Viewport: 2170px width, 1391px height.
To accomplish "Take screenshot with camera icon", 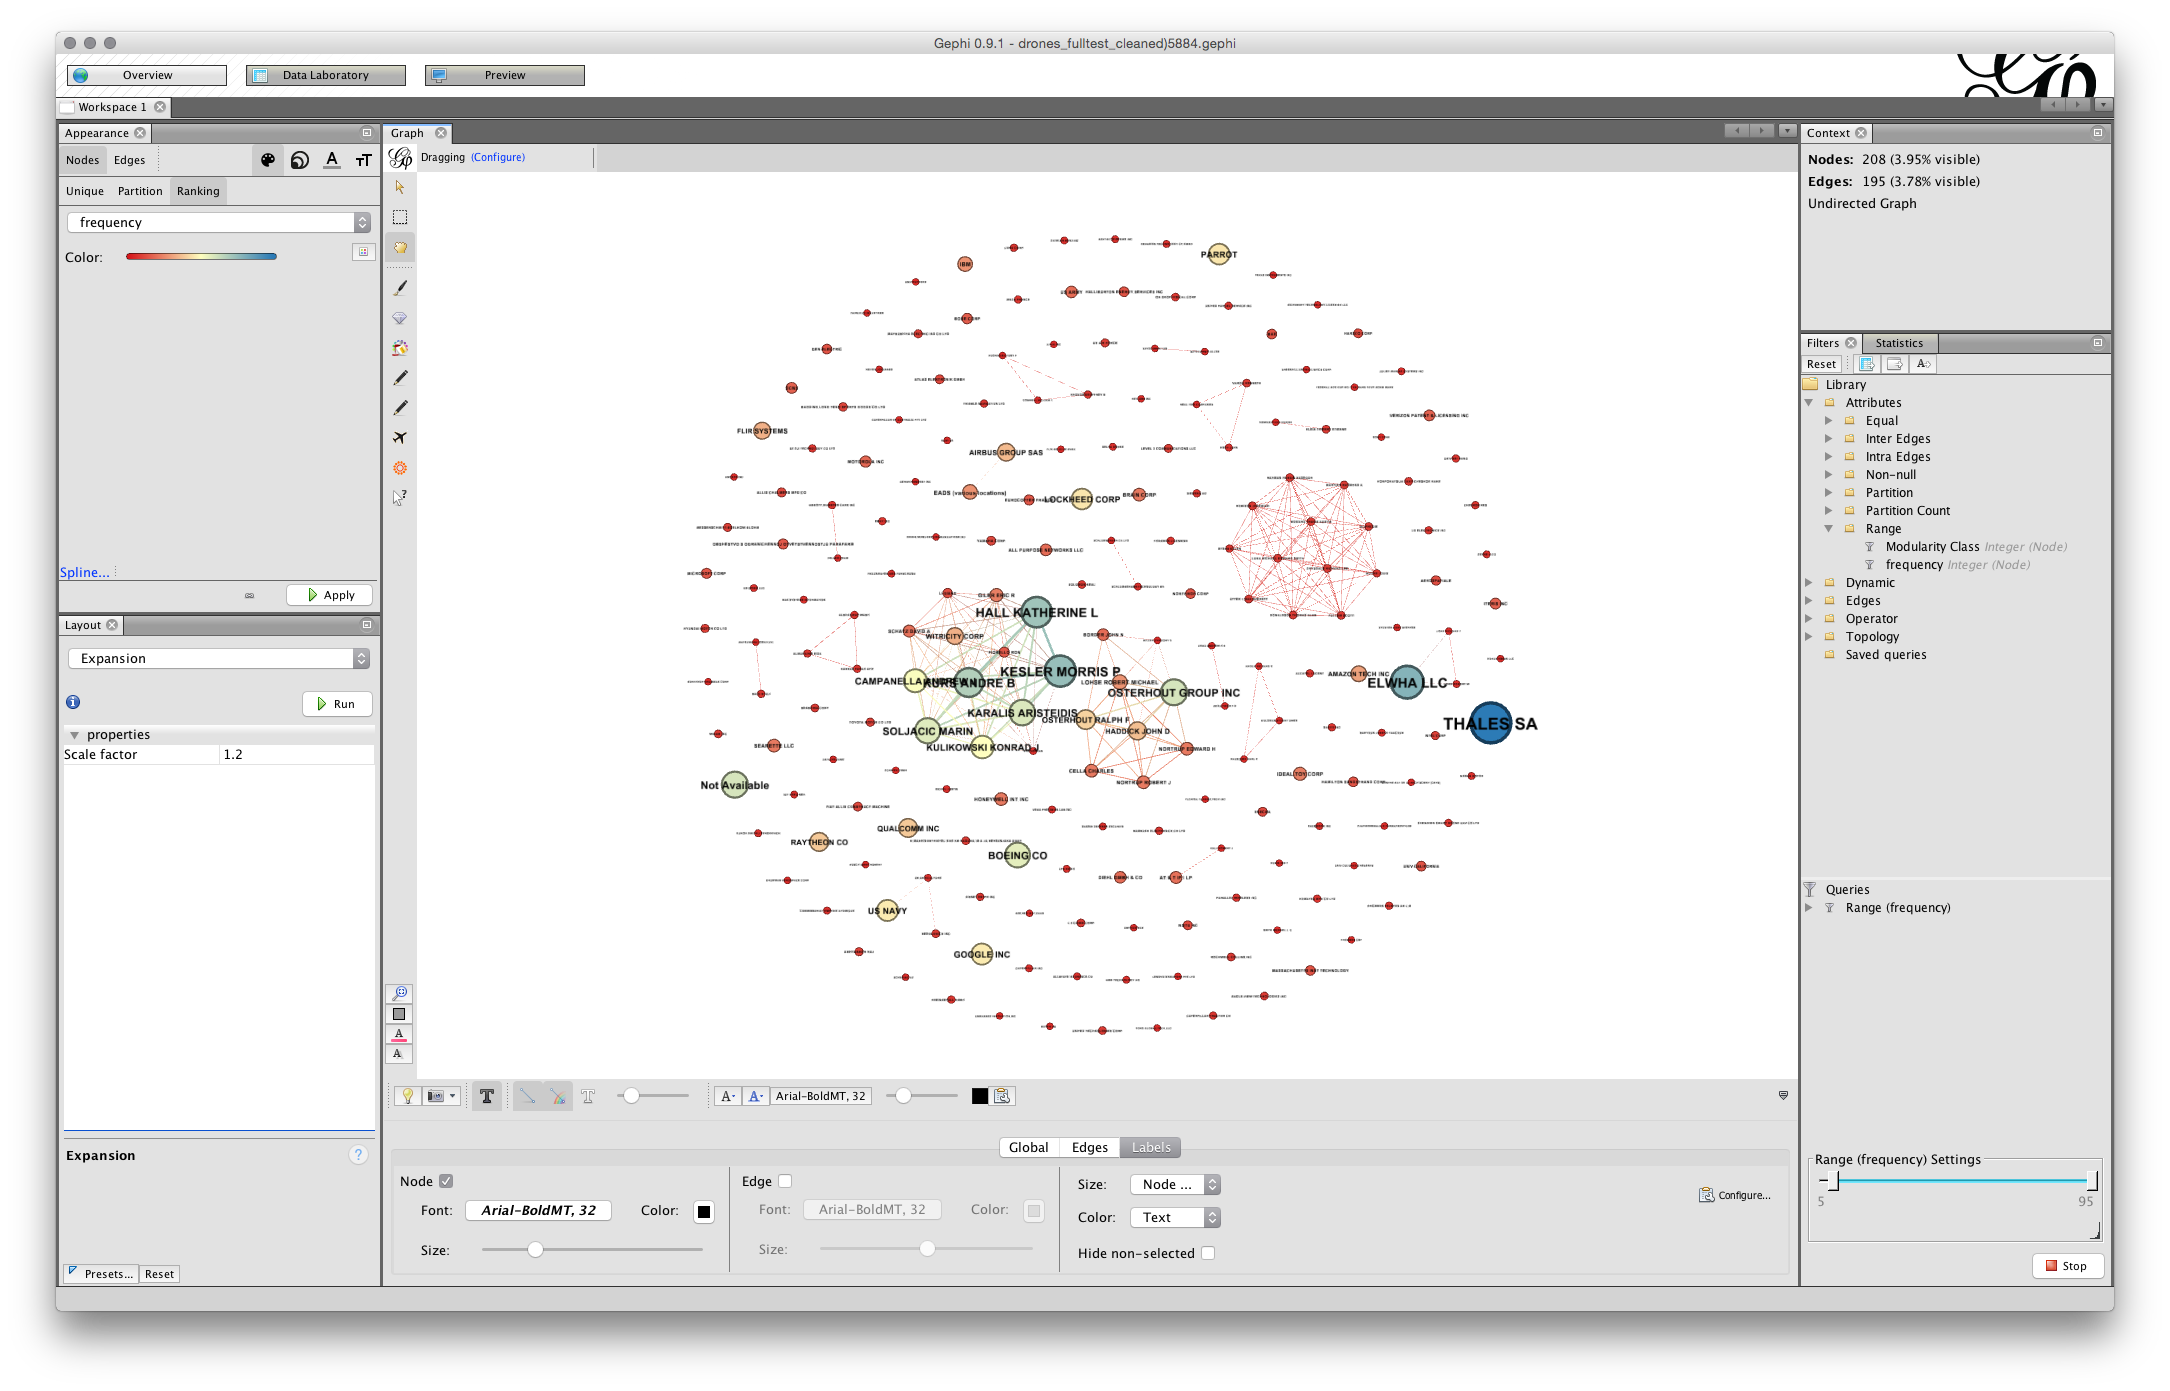I will [436, 1096].
